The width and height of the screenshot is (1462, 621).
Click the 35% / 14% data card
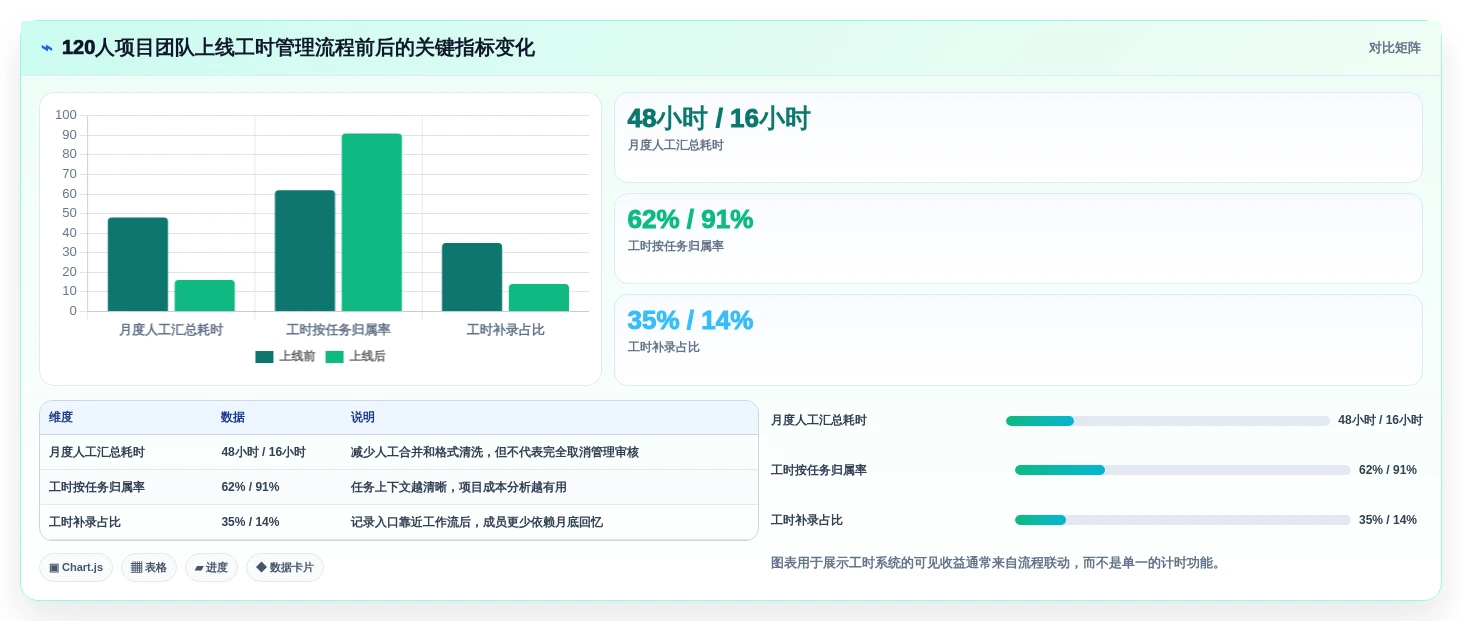tap(1018, 340)
